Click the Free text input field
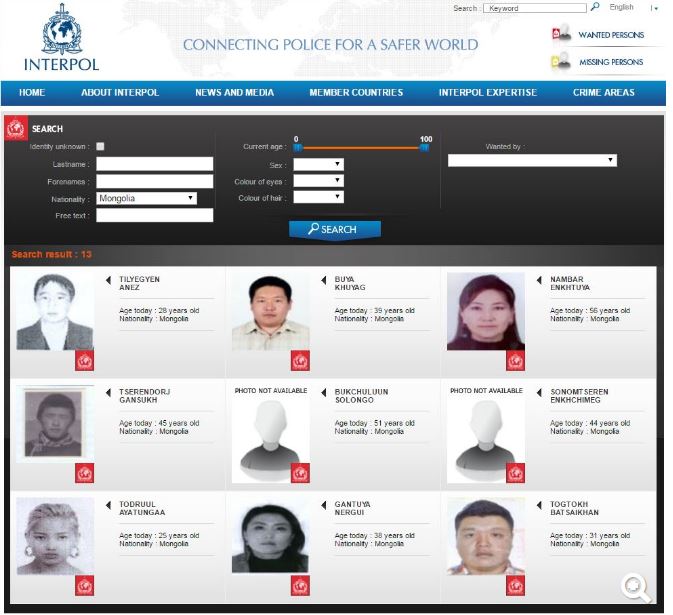This screenshot has height=615, width=673. pos(155,215)
